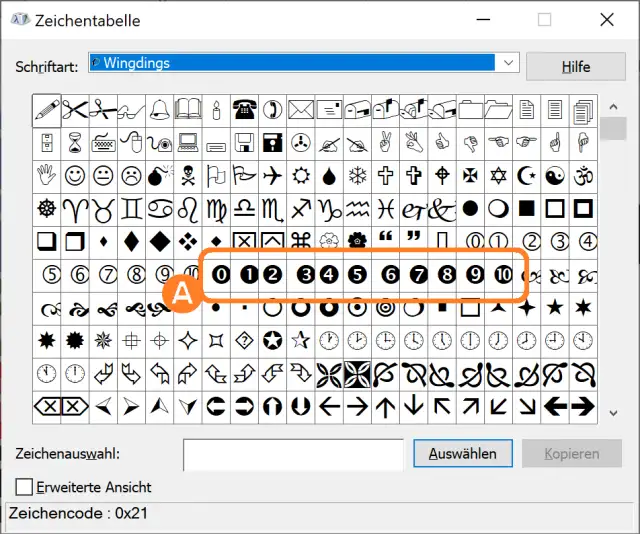Minimize the Zeichentabelle window
The width and height of the screenshot is (640, 534).
point(483,20)
